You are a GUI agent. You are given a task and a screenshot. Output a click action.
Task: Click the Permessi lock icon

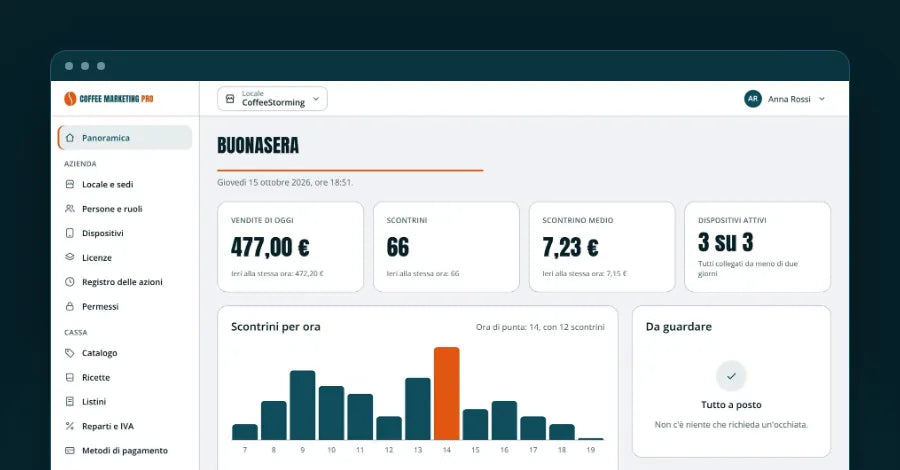pyautogui.click(x=70, y=306)
